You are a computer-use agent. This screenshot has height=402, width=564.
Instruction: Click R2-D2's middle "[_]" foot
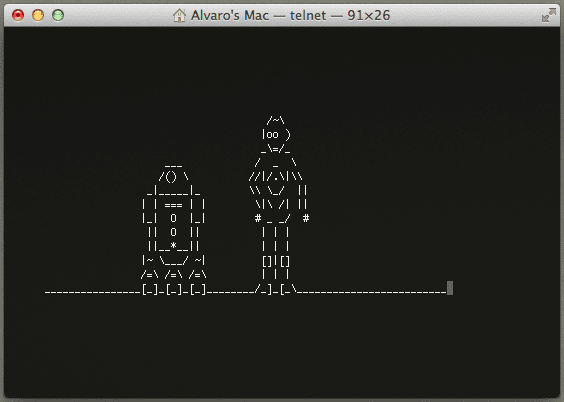click(174, 289)
